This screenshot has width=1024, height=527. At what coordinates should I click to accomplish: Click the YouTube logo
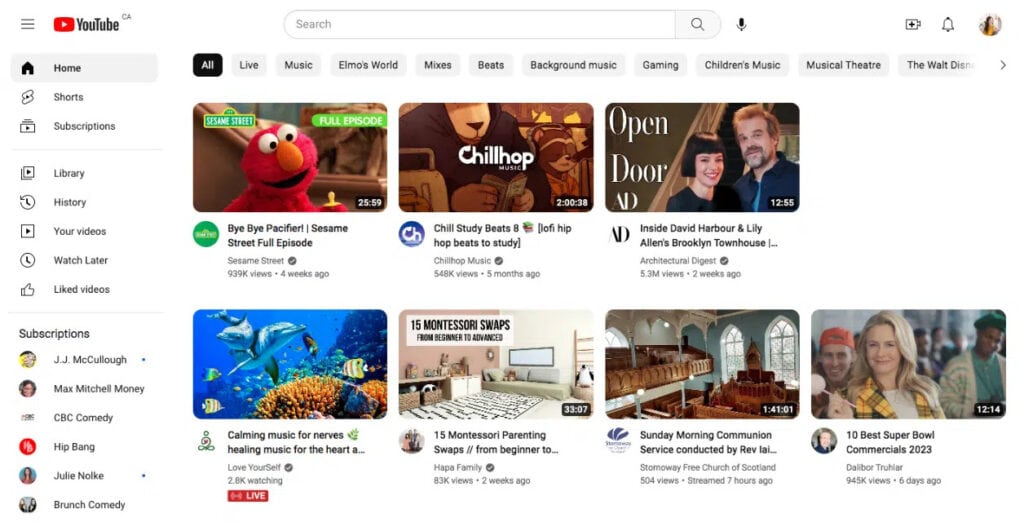[86, 24]
